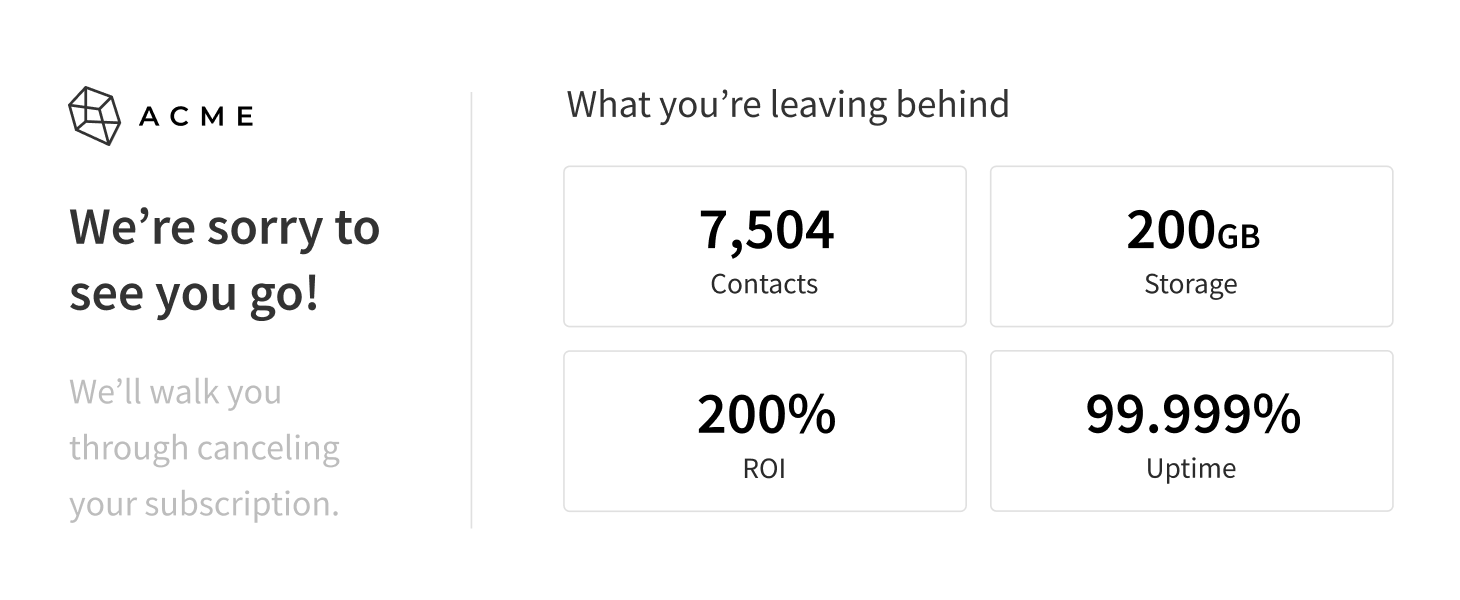This screenshot has width=1460, height=600.
Task: Select the 99.999% Uptime card
Action: tap(1191, 431)
